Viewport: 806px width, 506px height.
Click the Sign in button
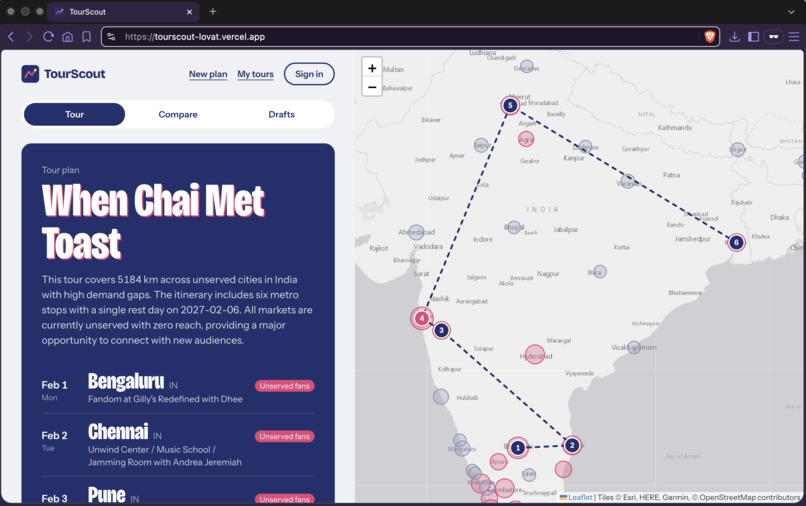tap(309, 74)
